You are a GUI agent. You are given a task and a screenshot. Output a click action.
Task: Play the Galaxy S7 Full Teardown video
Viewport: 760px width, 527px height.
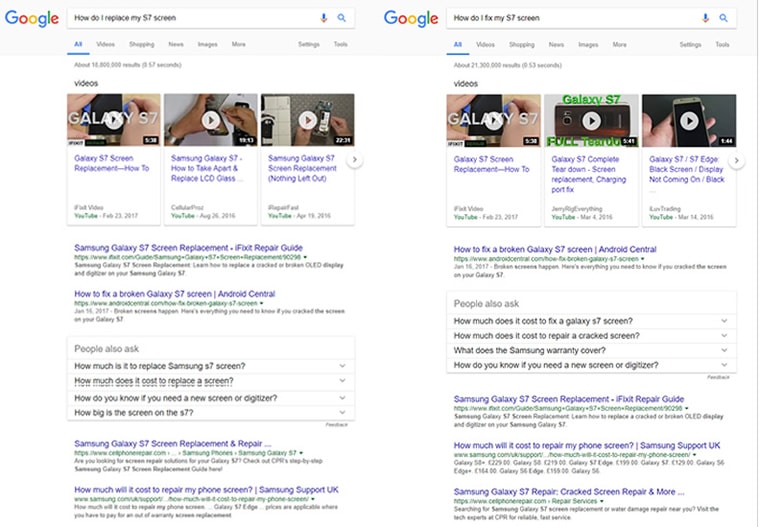591,121
